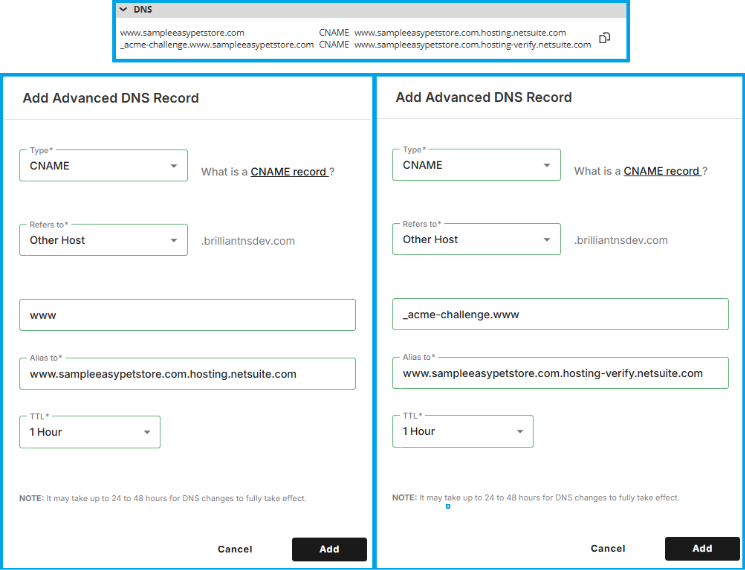Click the host field containing www
745x570 pixels.
pyautogui.click(x=187, y=315)
